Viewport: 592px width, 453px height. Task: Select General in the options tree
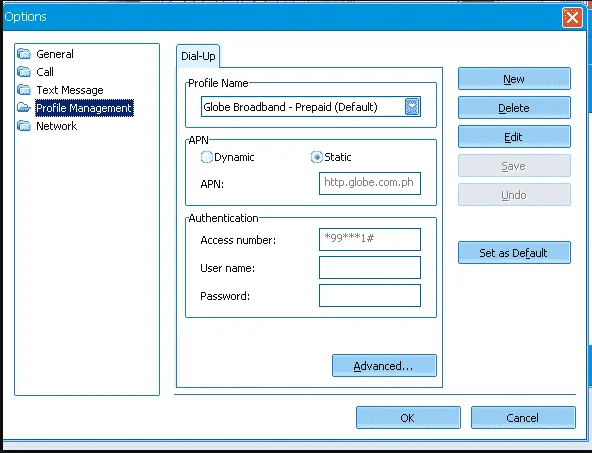[x=55, y=54]
